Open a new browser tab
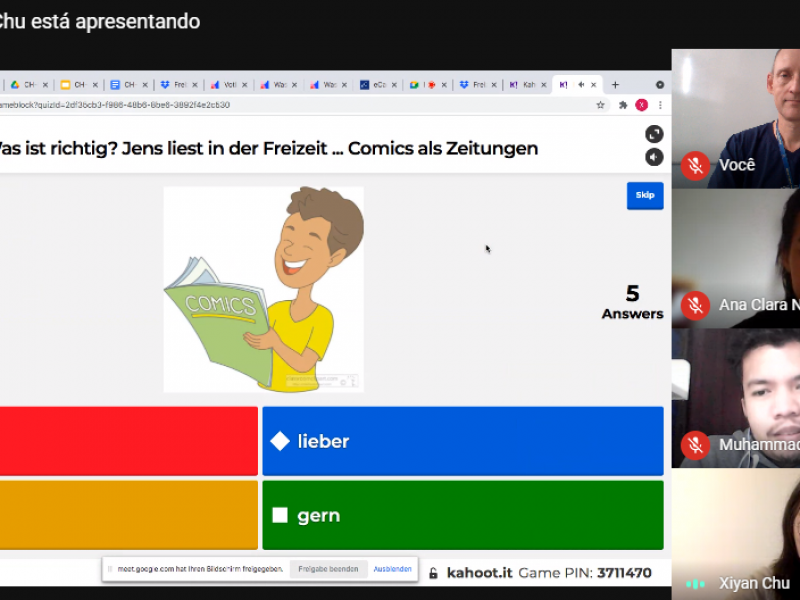The image size is (800, 600). tap(615, 85)
